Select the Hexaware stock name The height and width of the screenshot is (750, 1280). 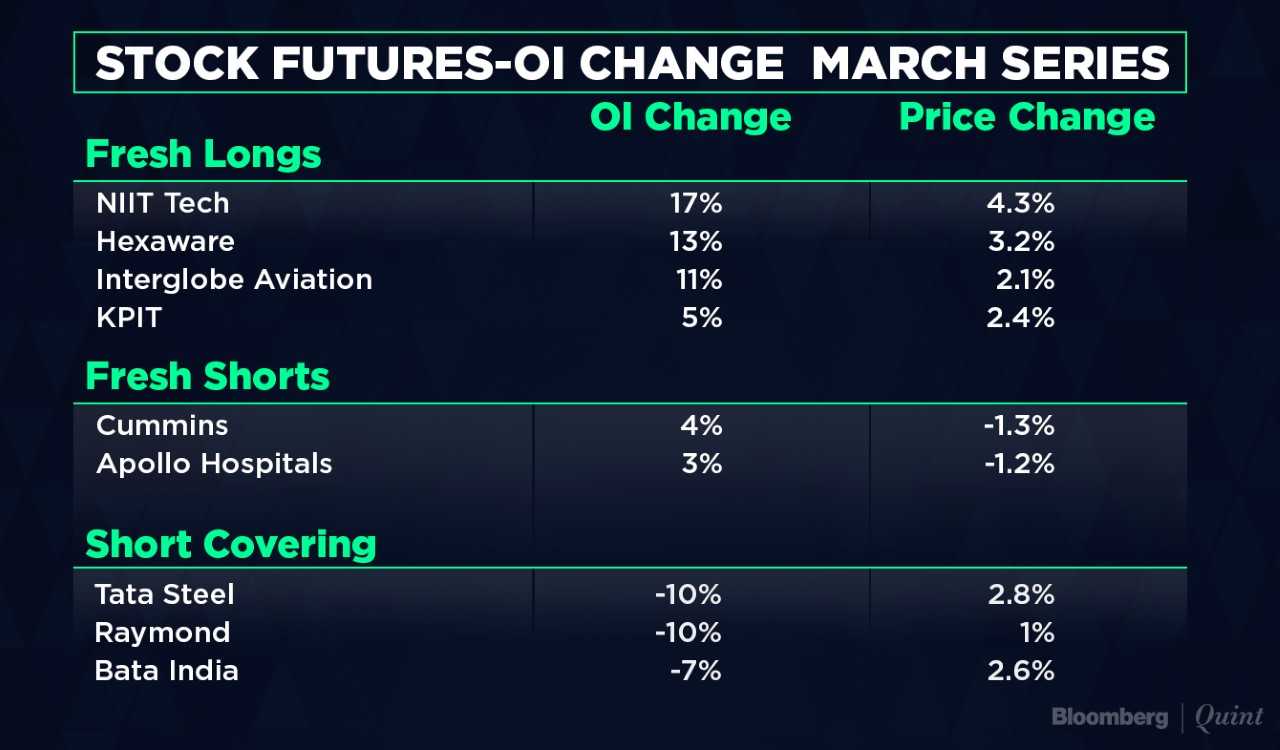165,241
